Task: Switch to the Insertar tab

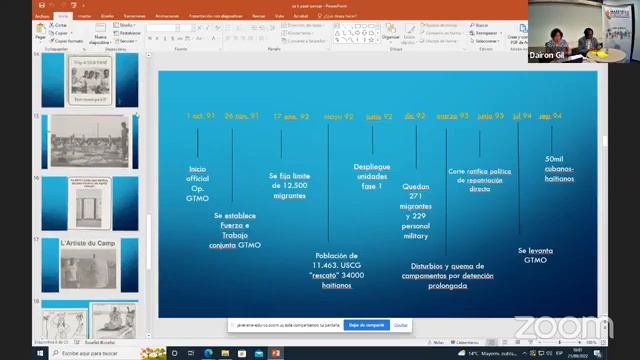Action: (84, 16)
